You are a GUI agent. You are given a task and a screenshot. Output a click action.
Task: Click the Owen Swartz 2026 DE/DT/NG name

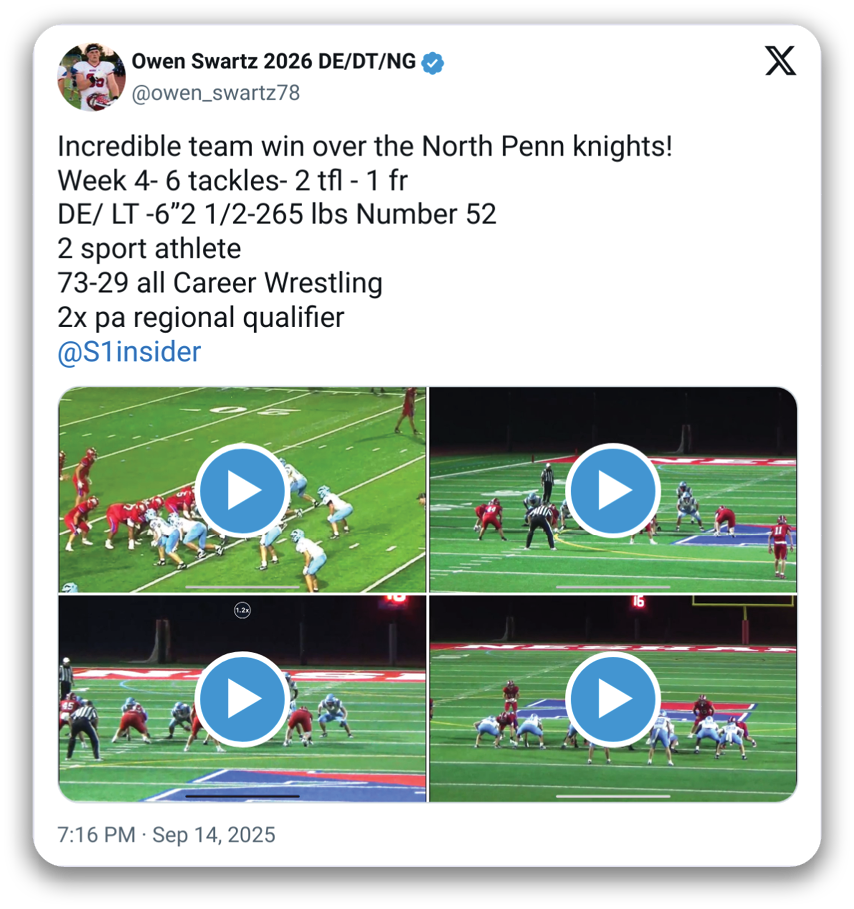[274, 61]
